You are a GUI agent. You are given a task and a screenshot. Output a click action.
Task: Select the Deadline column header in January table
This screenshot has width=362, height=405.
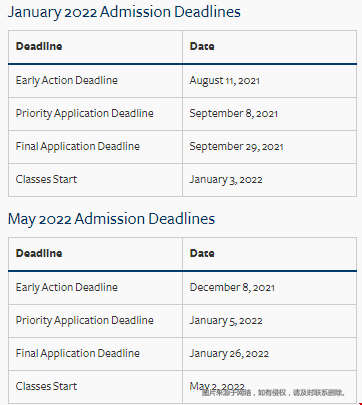point(39,46)
